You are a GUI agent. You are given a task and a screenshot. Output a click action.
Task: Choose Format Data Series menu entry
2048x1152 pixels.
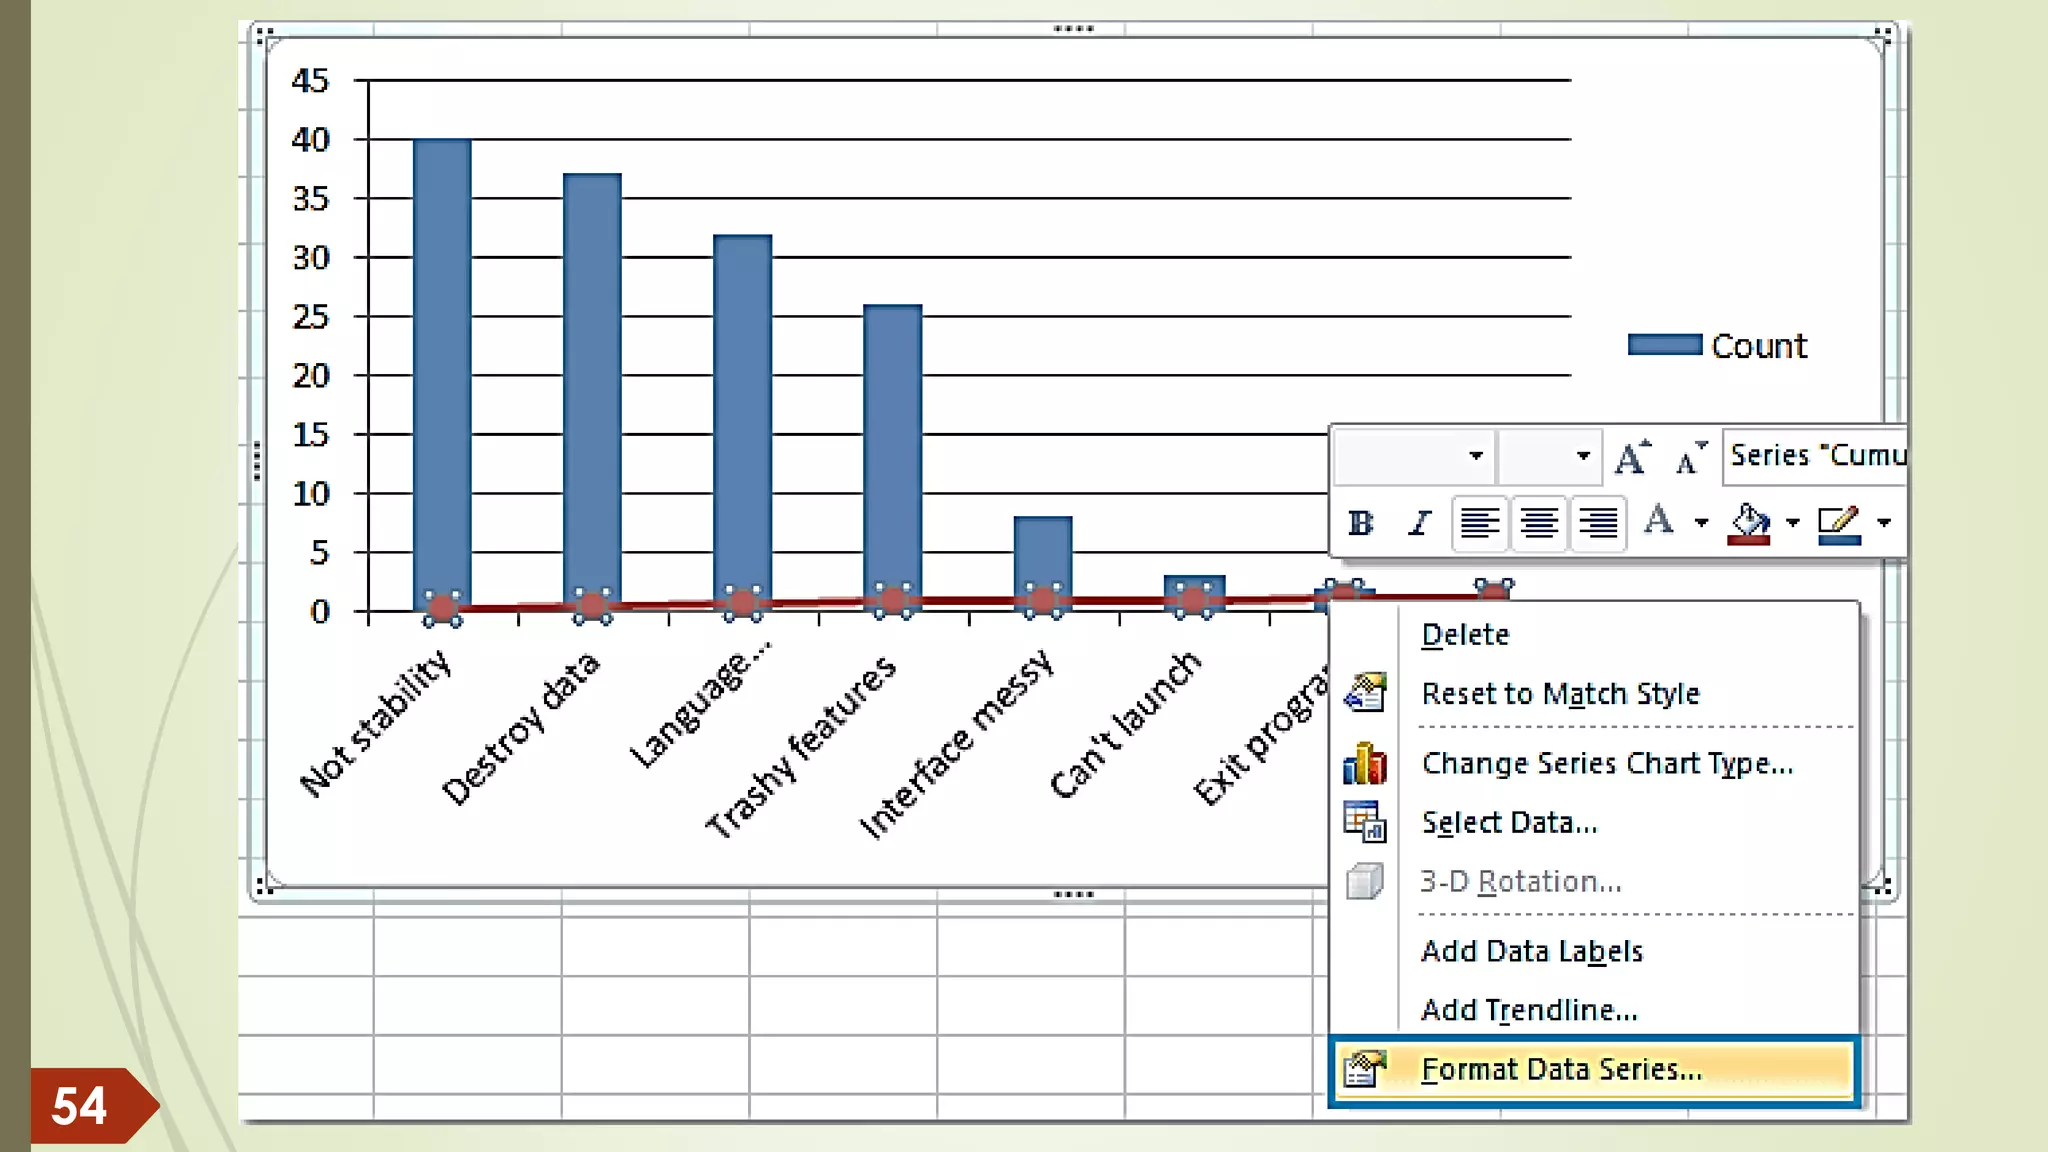click(x=1560, y=1069)
